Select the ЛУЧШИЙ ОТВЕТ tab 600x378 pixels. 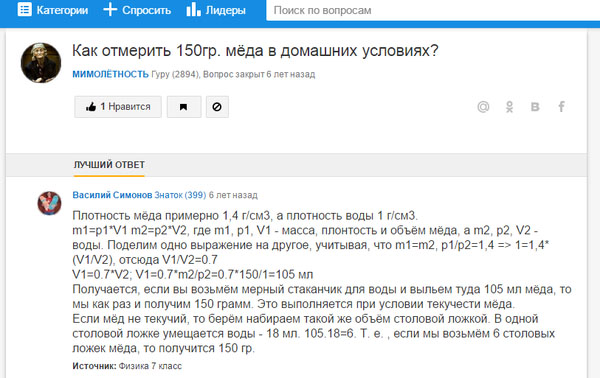click(109, 165)
